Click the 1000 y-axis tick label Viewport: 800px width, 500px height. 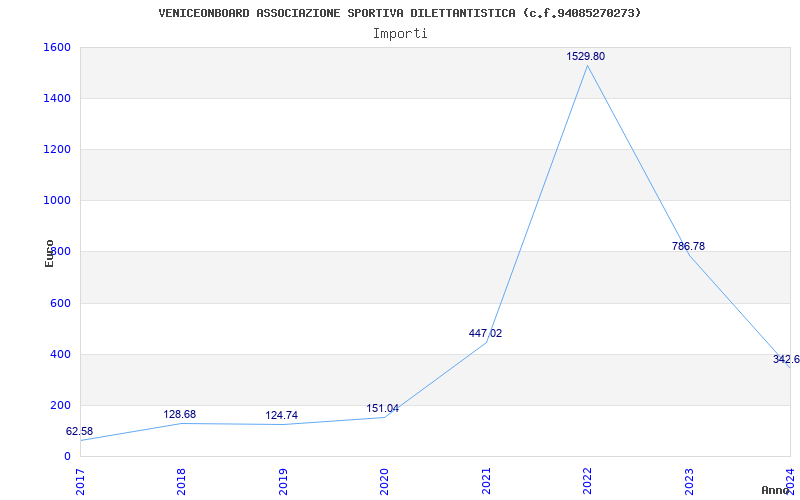pos(57,201)
